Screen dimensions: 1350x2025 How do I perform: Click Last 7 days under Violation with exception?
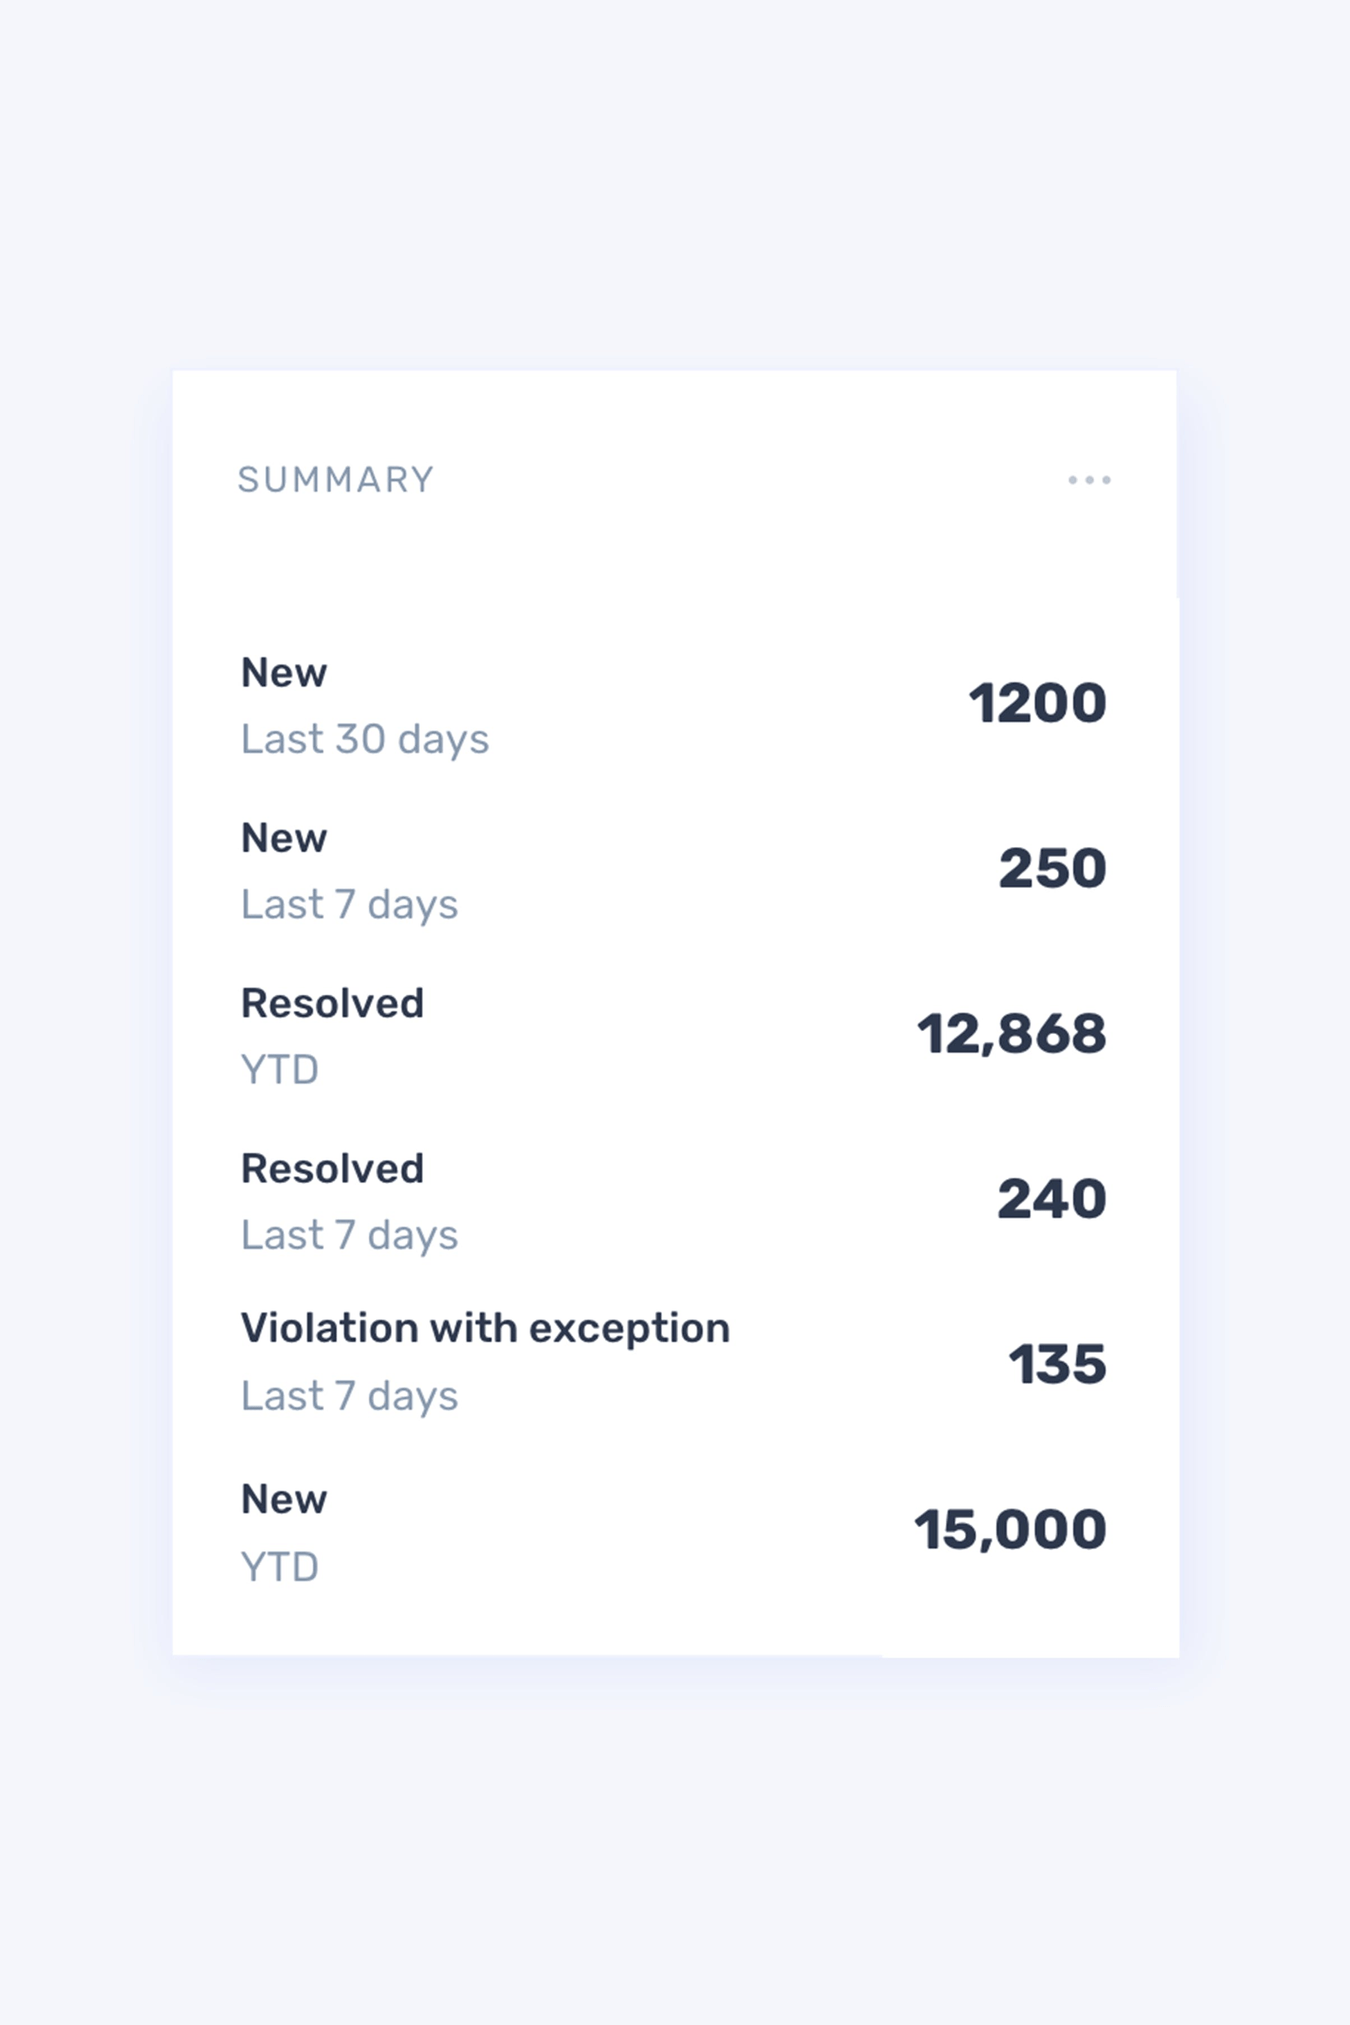tap(349, 1396)
